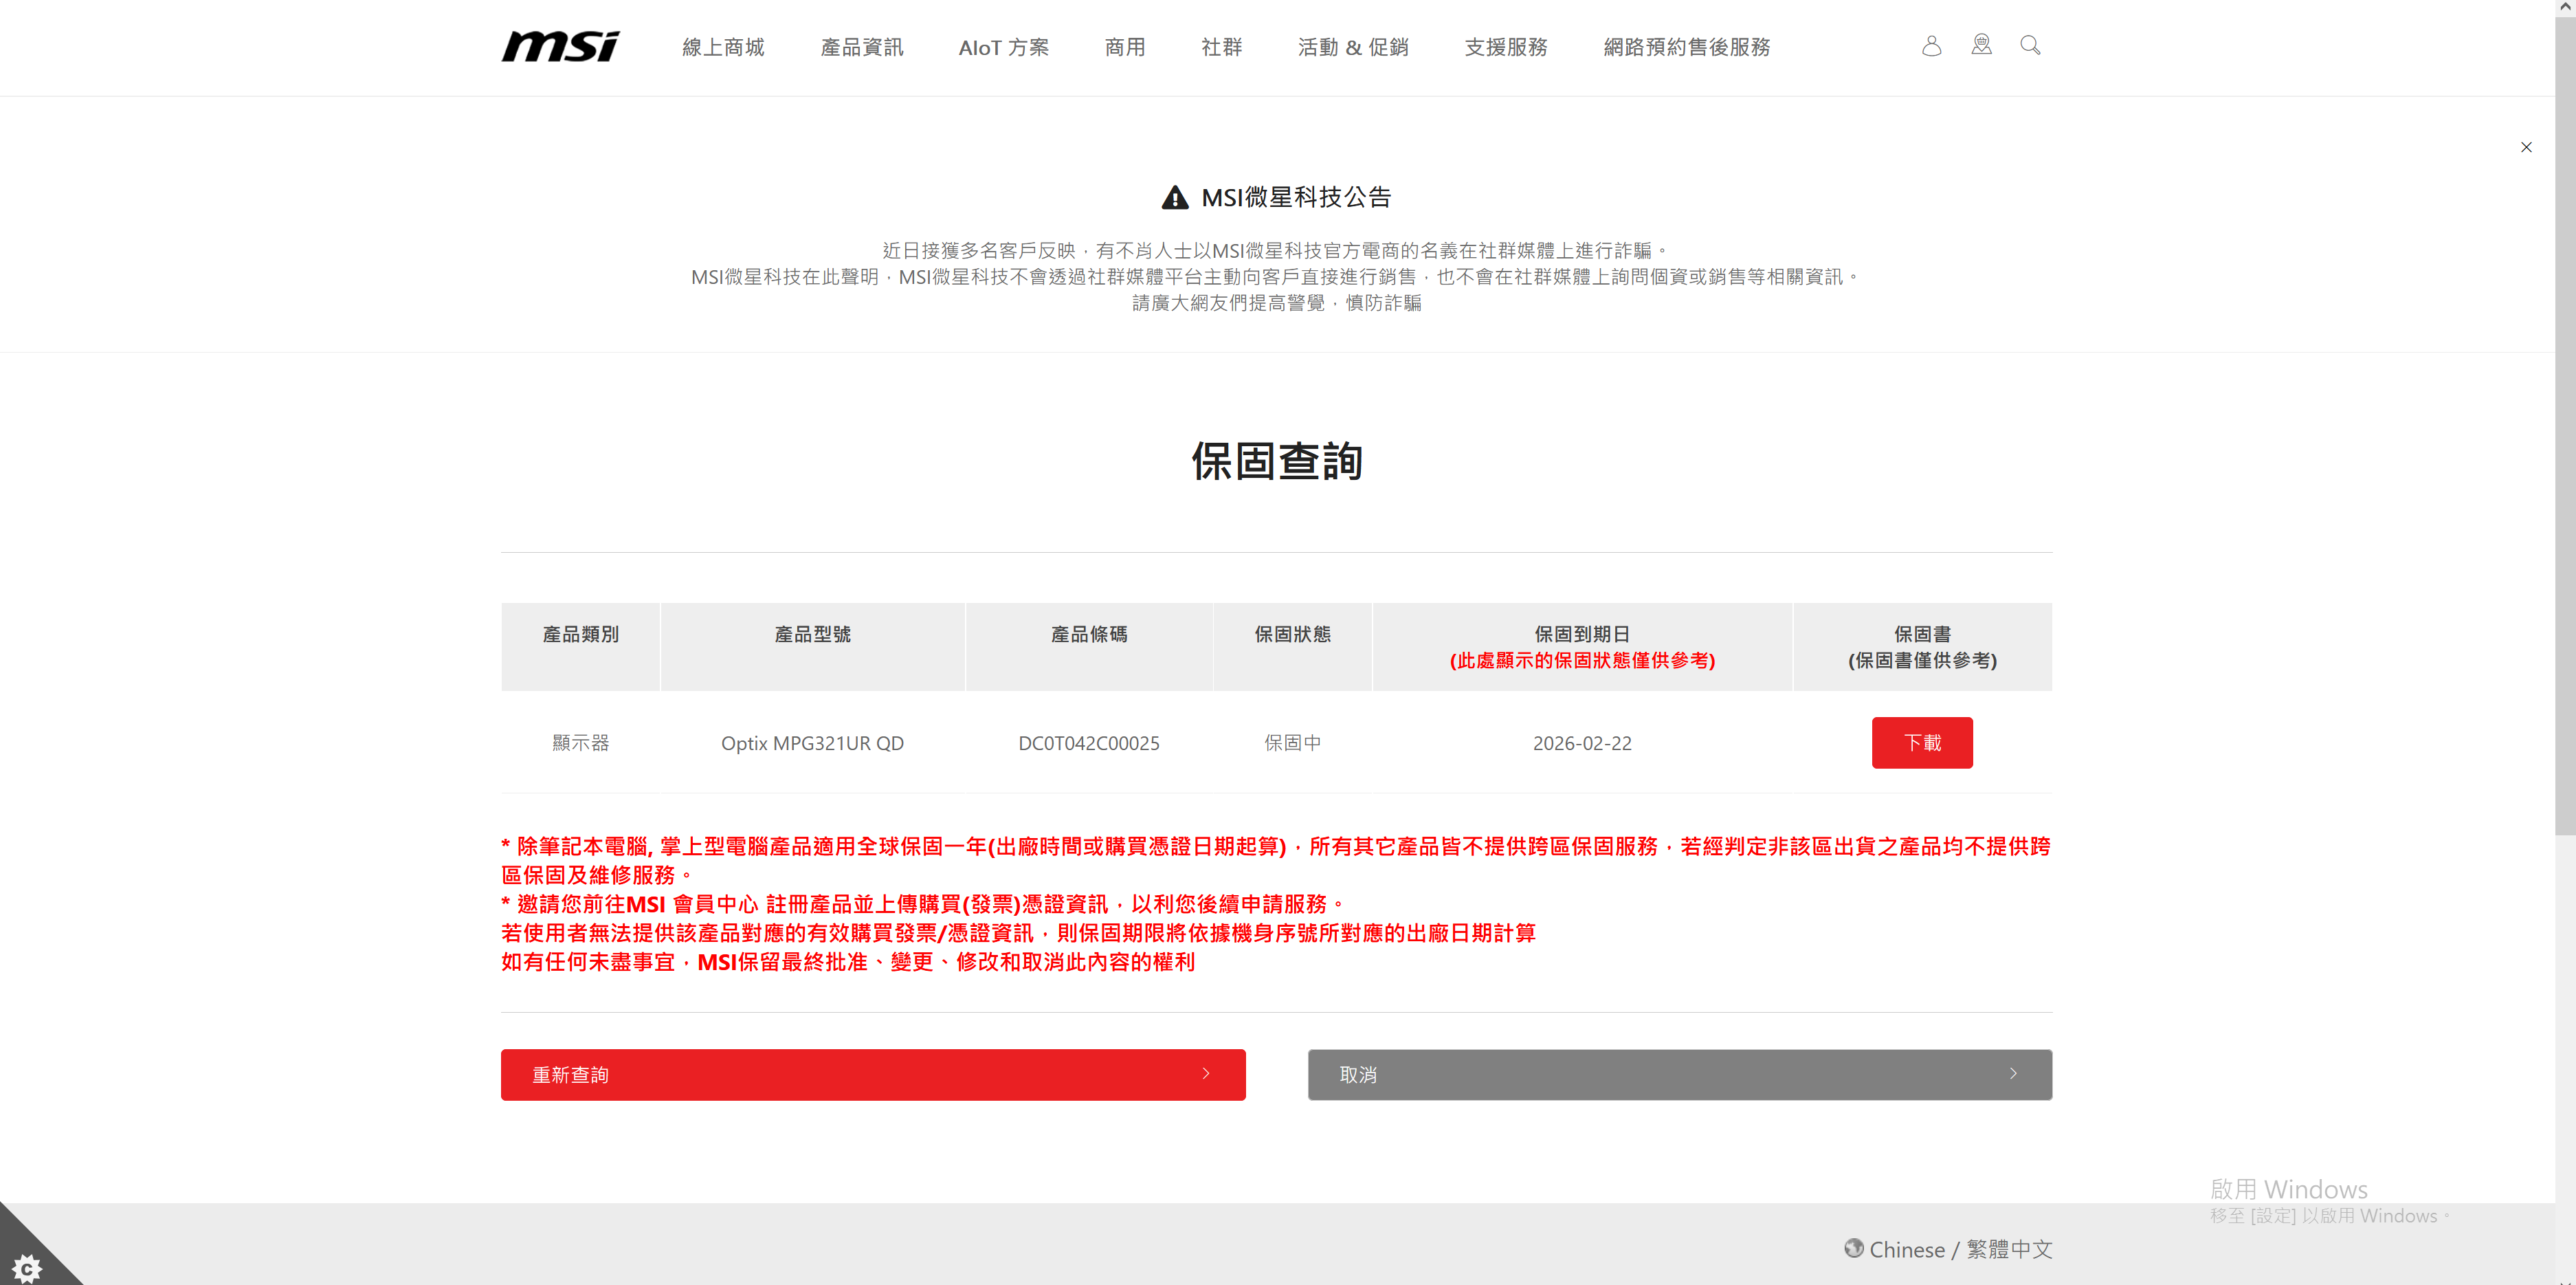Select product model Optix MPG321UR QD
This screenshot has width=2576, height=1285.
pyautogui.click(x=812, y=743)
